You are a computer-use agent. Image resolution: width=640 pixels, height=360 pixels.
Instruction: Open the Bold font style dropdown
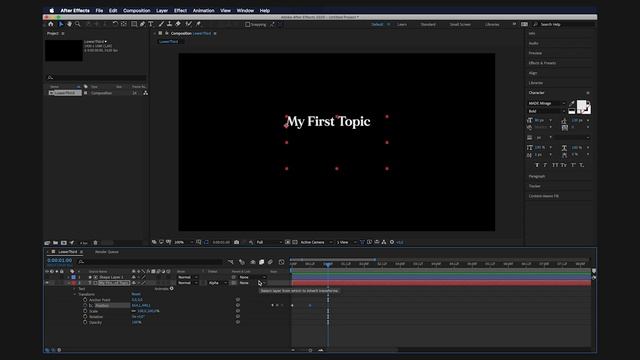547,111
